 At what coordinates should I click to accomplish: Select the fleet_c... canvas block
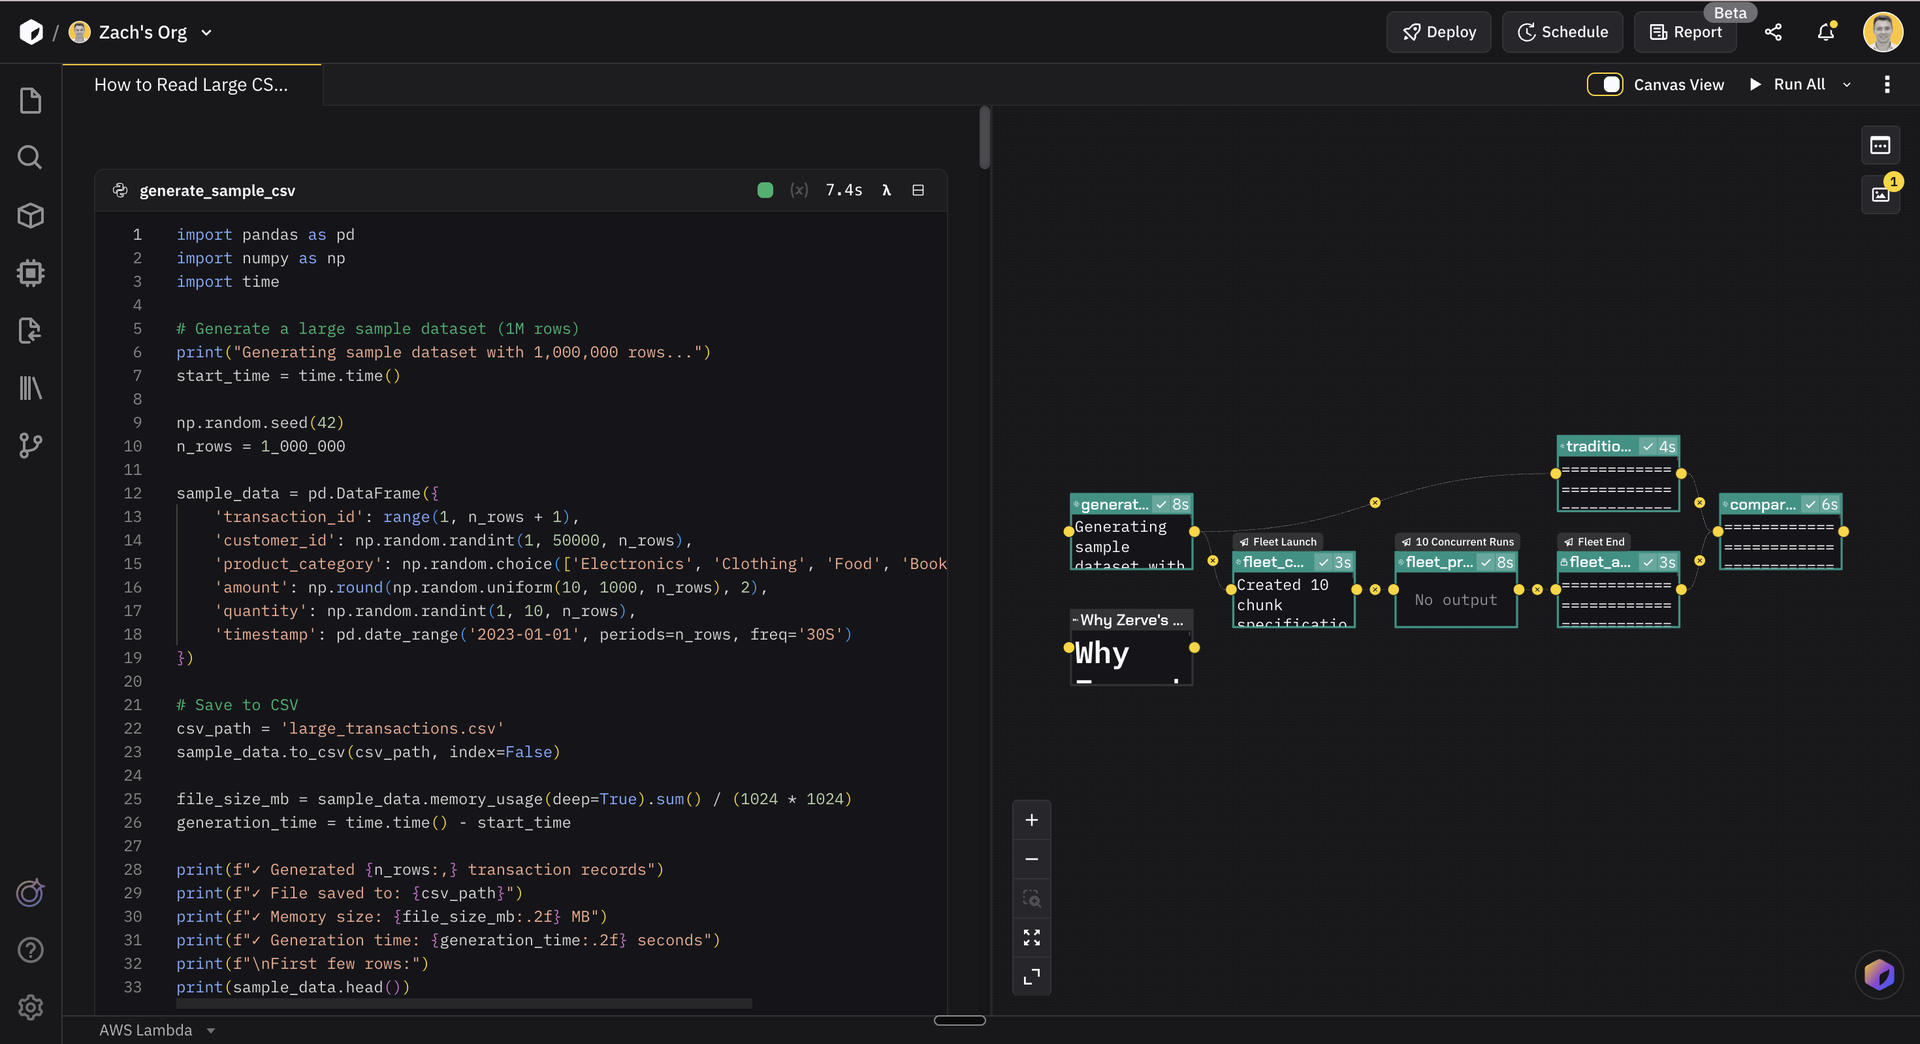point(1294,590)
